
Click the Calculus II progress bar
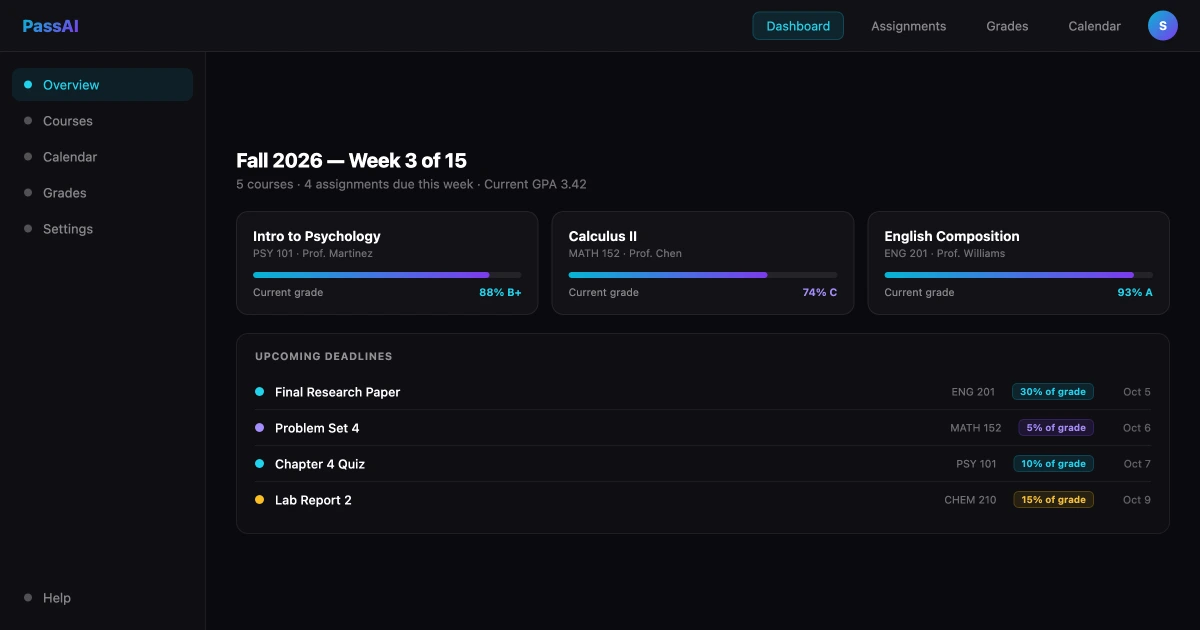(x=703, y=275)
